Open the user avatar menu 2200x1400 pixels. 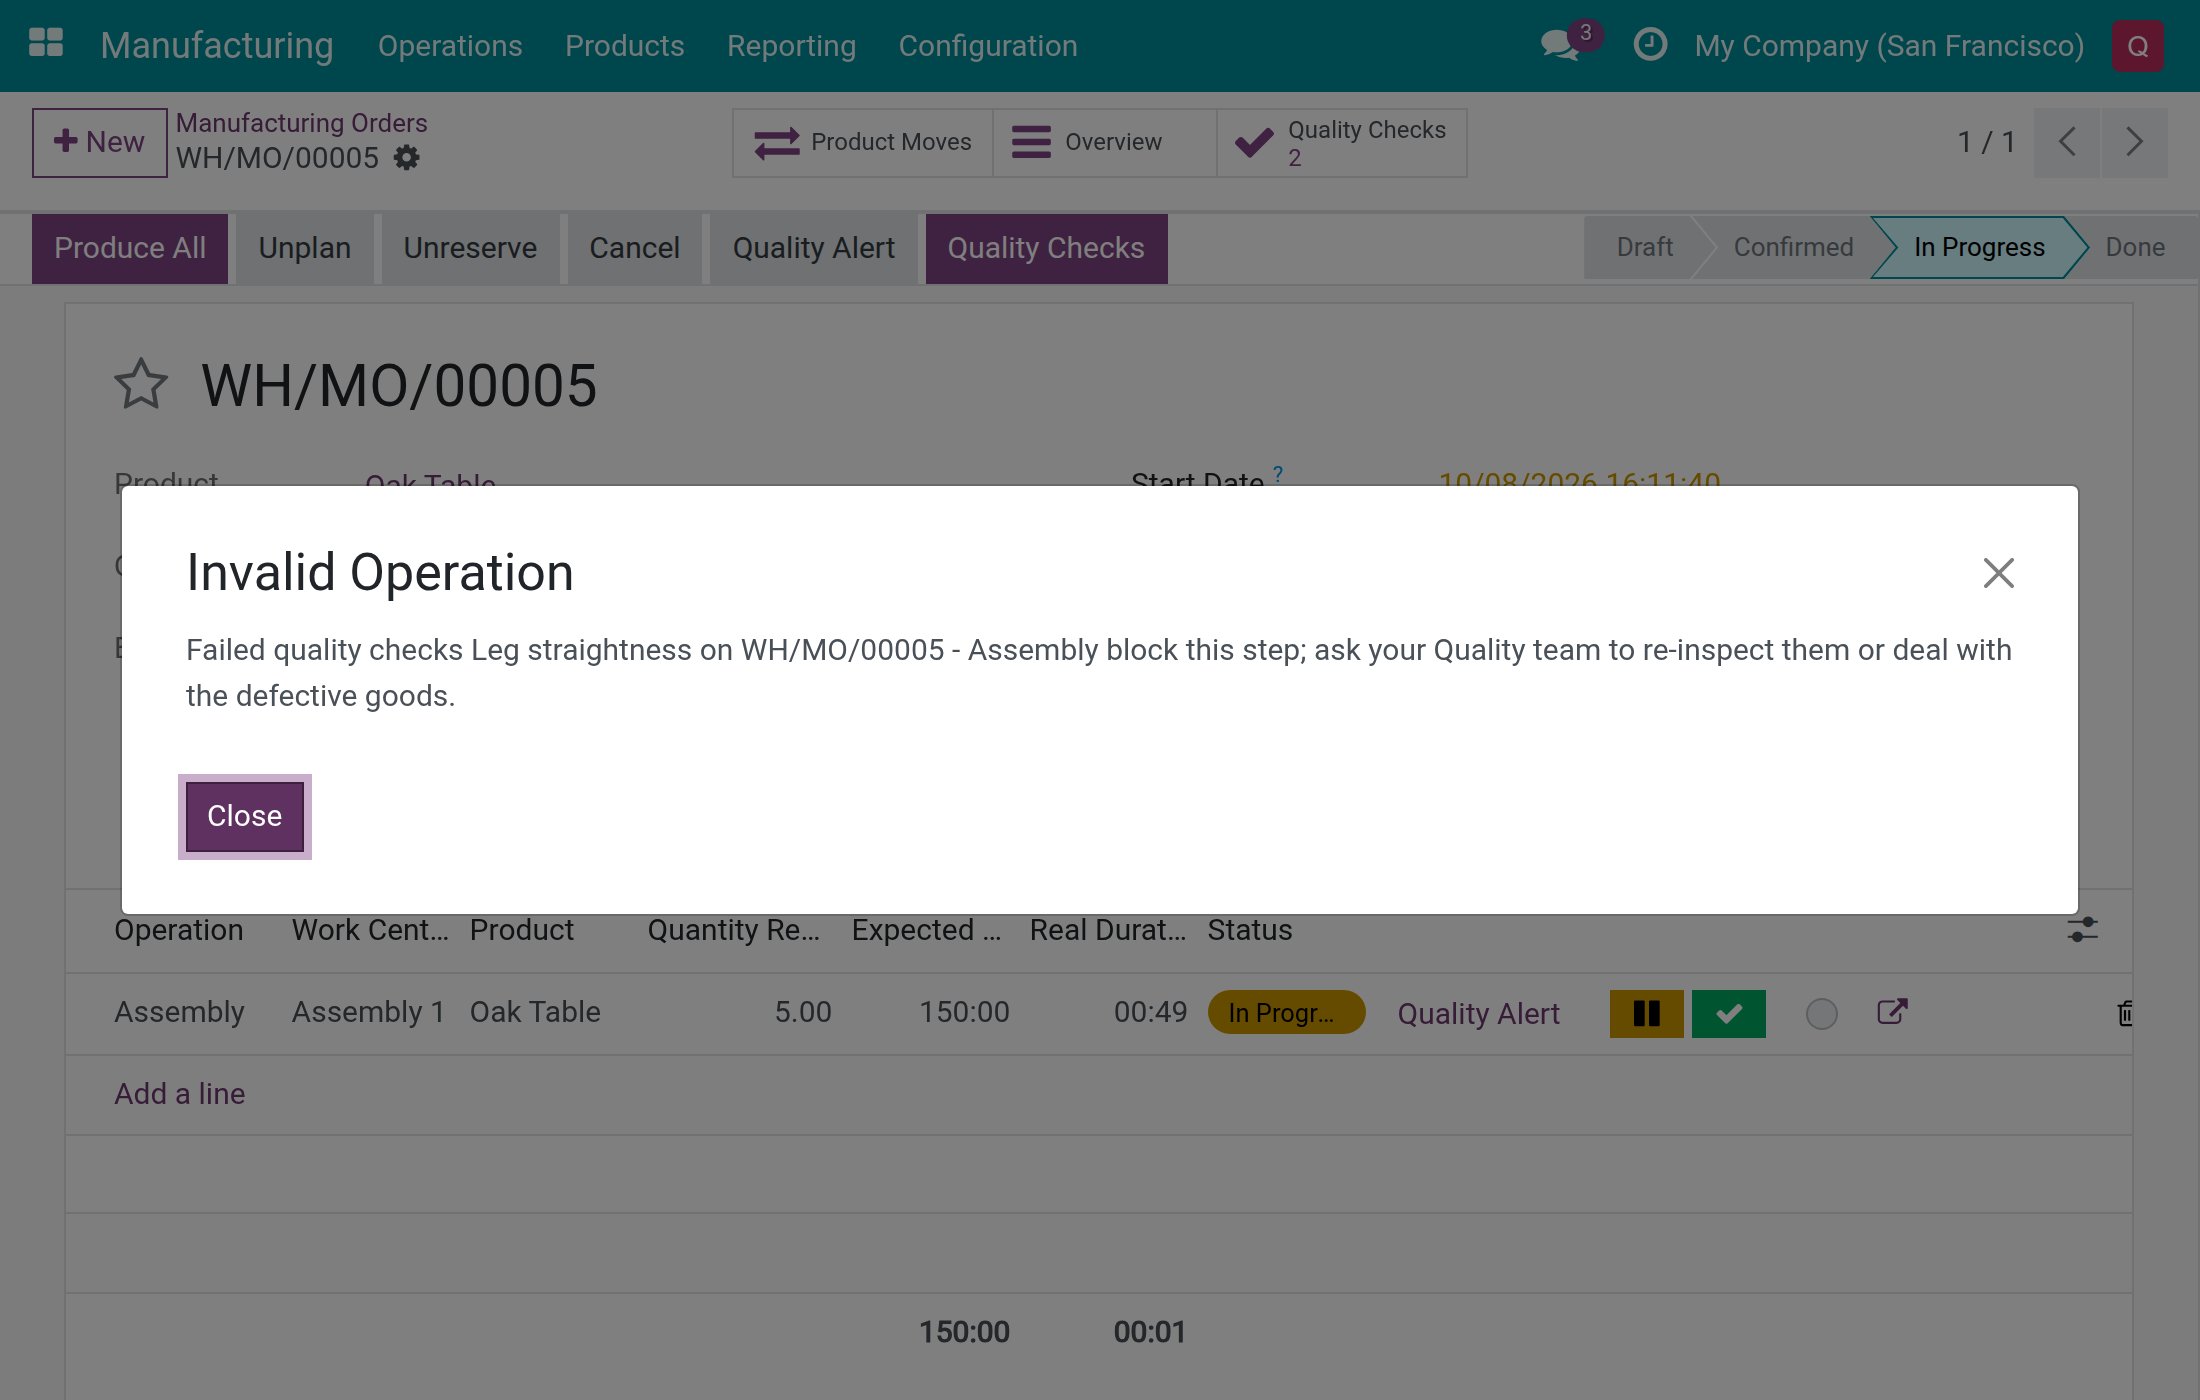tap(2137, 46)
